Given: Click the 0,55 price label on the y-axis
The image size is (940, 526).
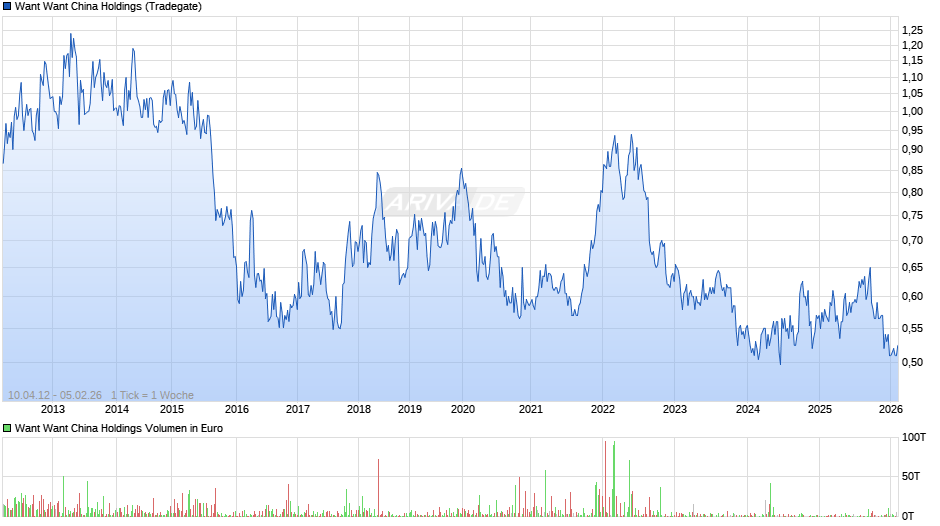Looking at the screenshot, I should click(912, 328).
